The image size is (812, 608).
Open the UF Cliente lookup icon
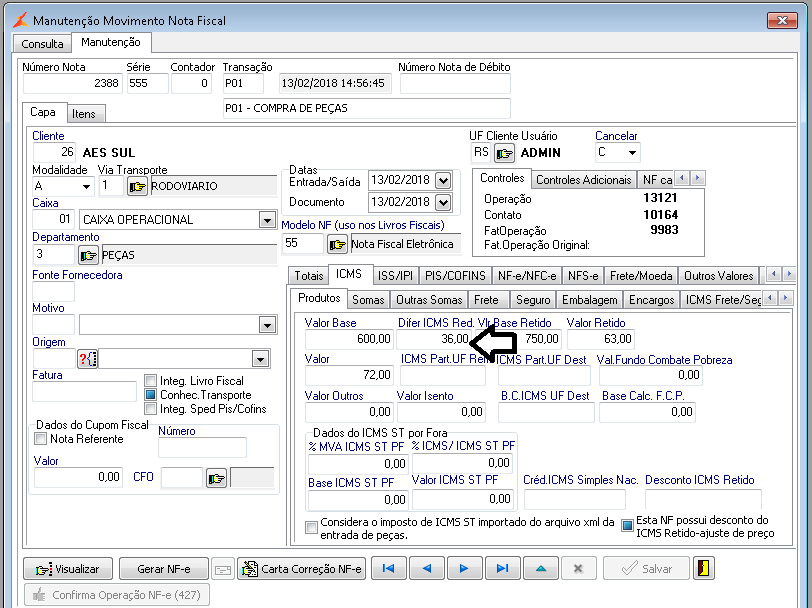[506, 153]
